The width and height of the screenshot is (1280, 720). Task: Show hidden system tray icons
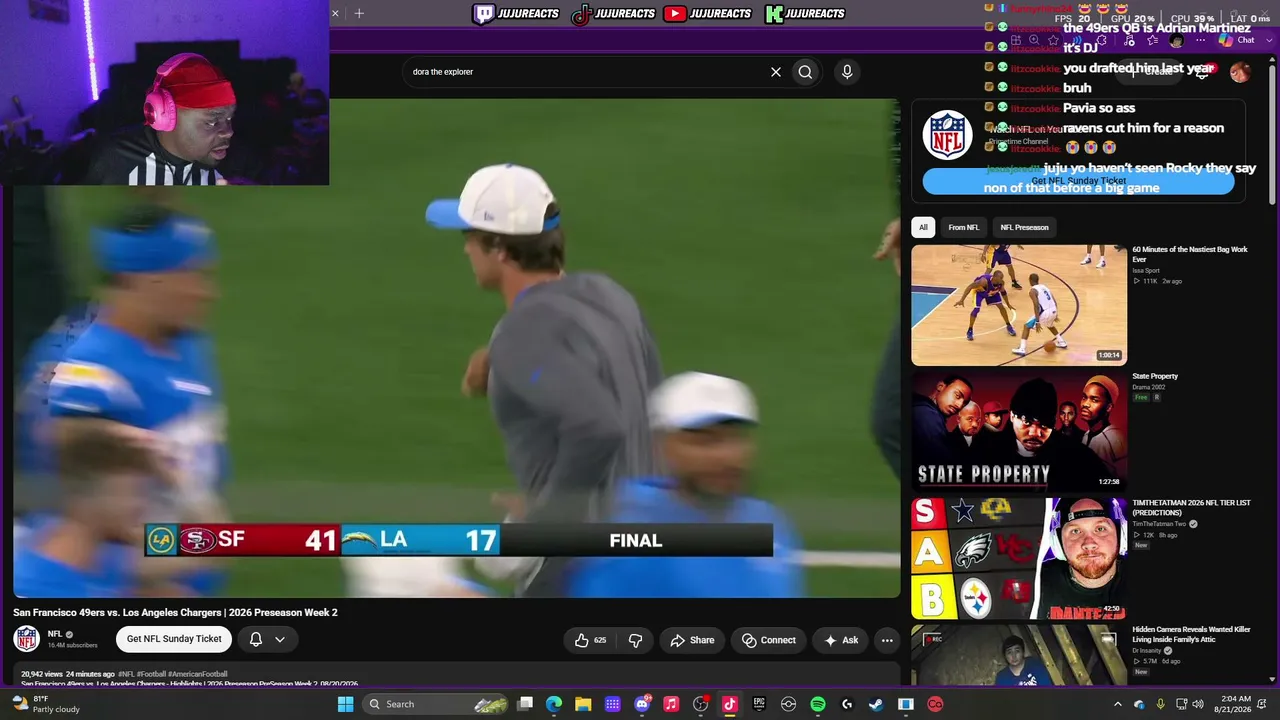[1118, 704]
